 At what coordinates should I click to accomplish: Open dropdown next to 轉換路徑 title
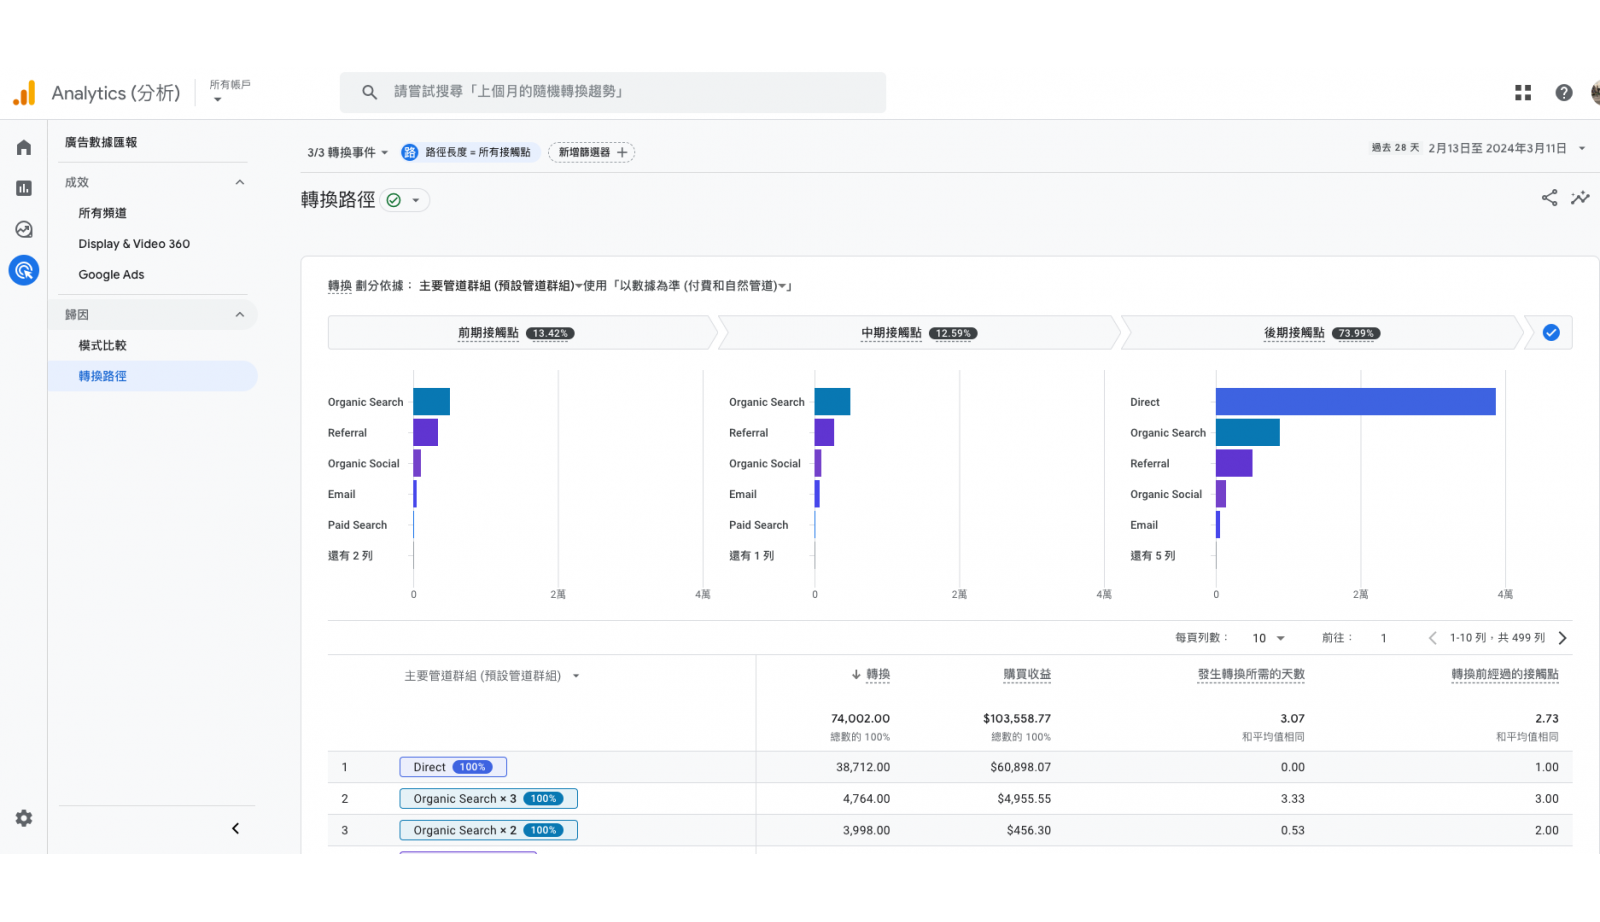tap(416, 200)
